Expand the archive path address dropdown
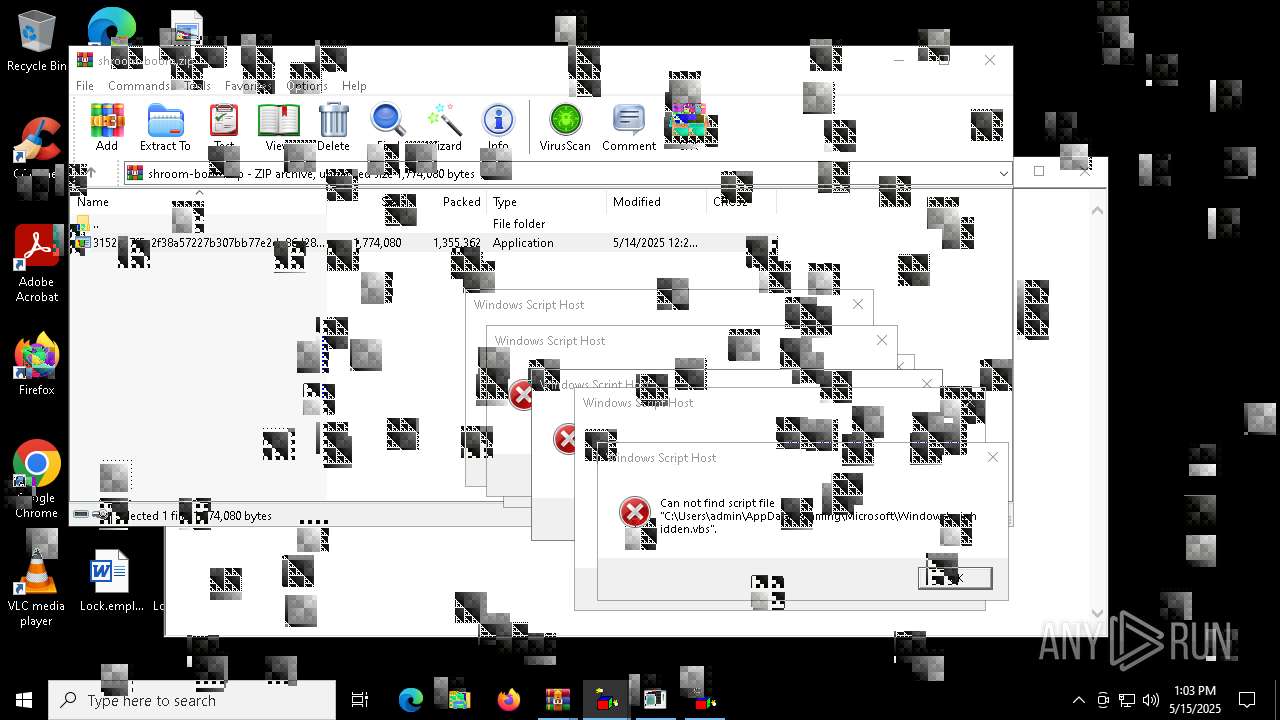The width and height of the screenshot is (1280, 720). 1003,174
